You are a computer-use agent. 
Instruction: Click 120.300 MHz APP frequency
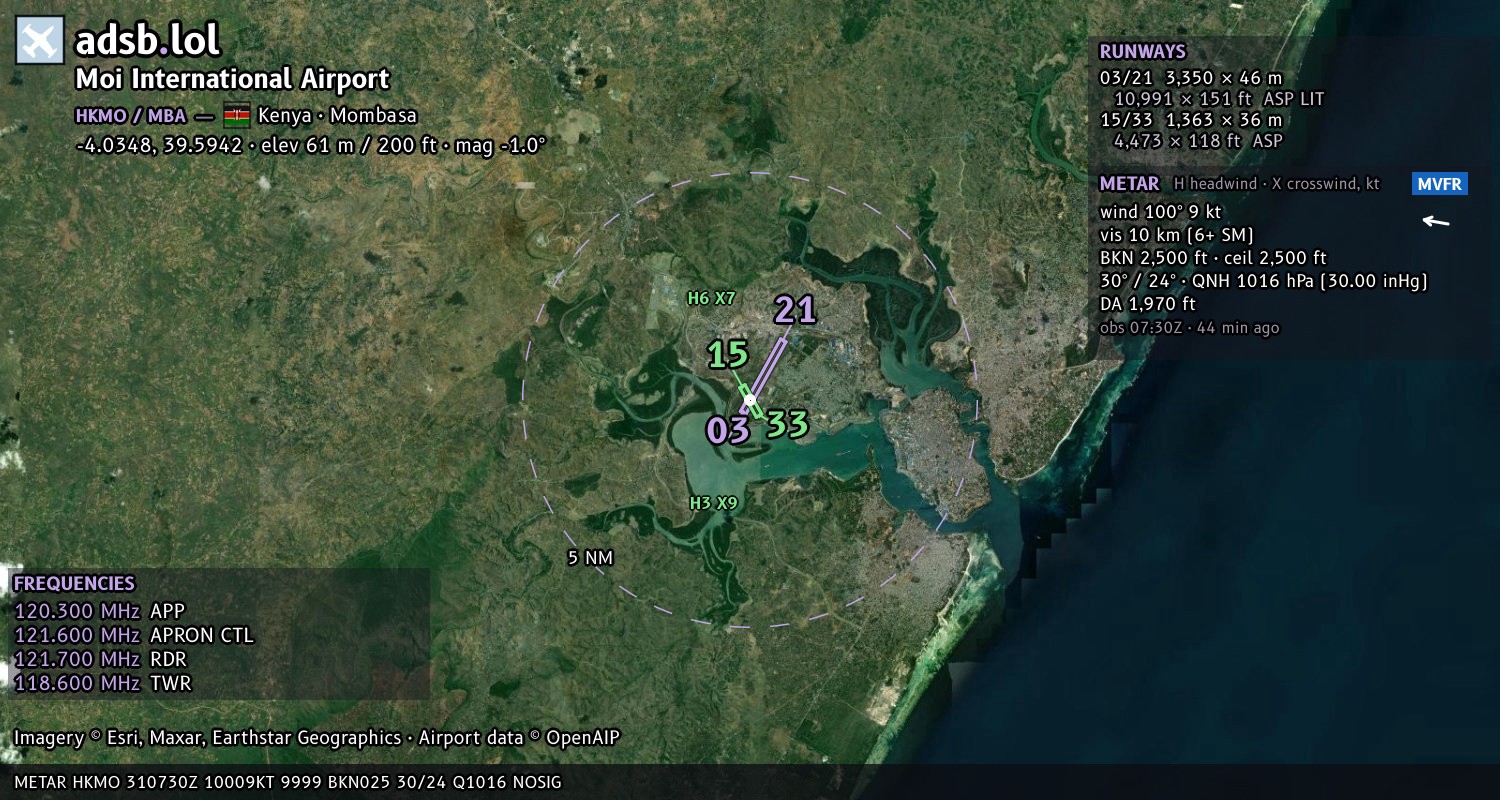[x=100, y=611]
